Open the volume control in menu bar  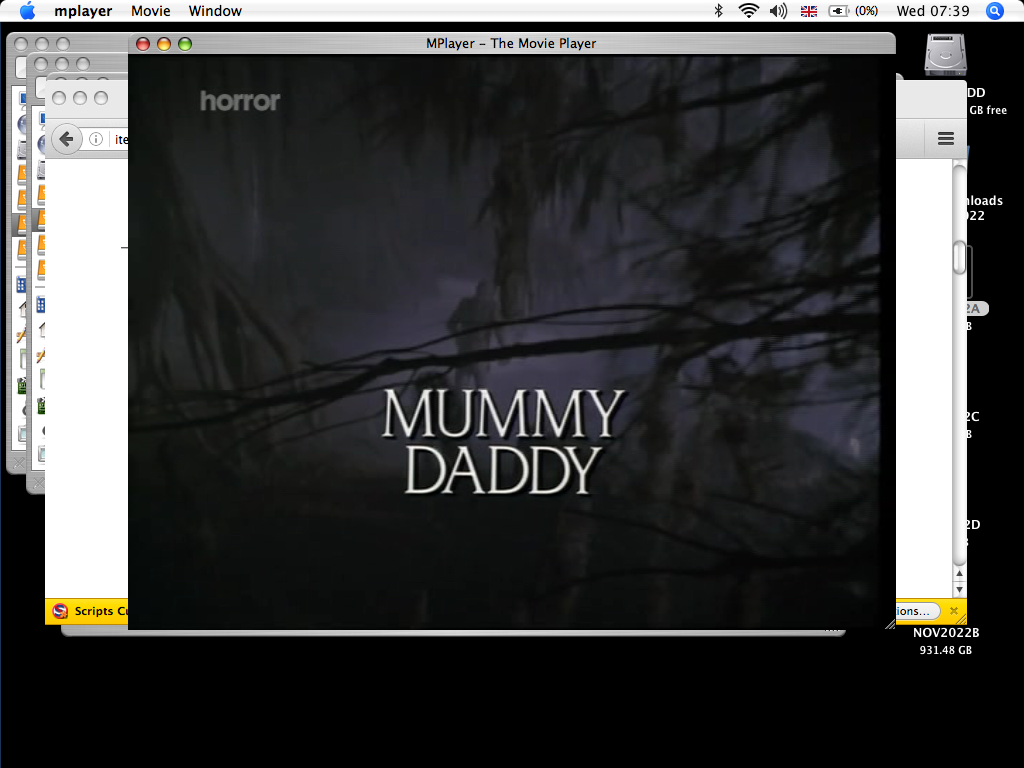pos(778,11)
